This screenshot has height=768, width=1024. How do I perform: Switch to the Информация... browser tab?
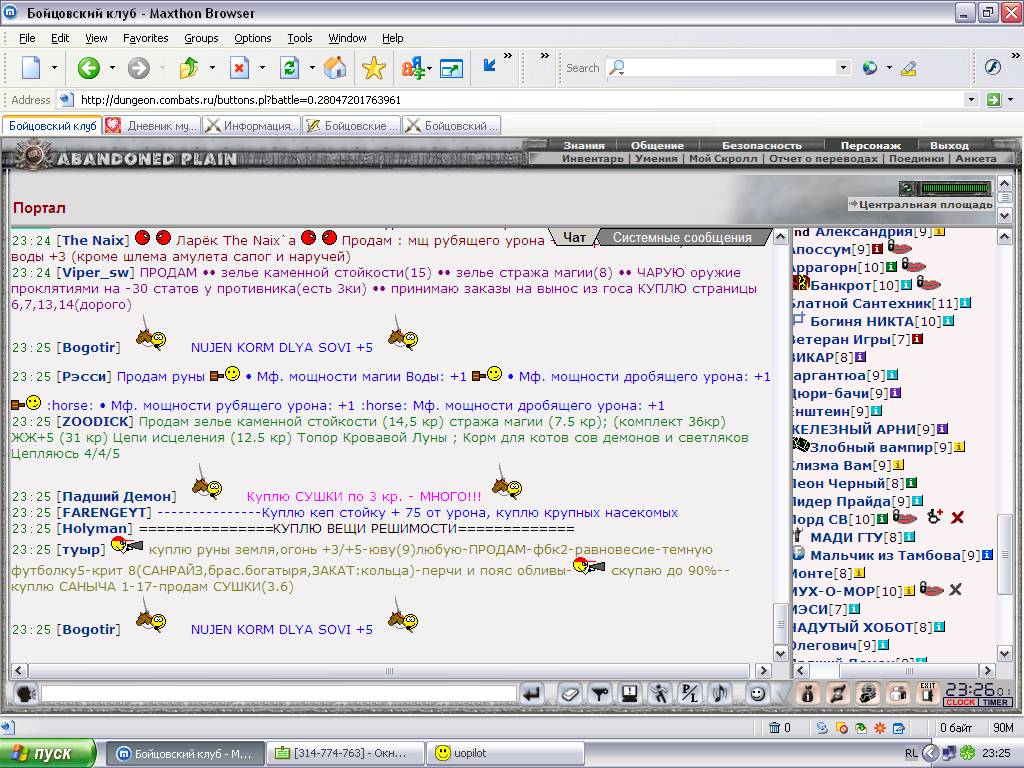(x=251, y=125)
